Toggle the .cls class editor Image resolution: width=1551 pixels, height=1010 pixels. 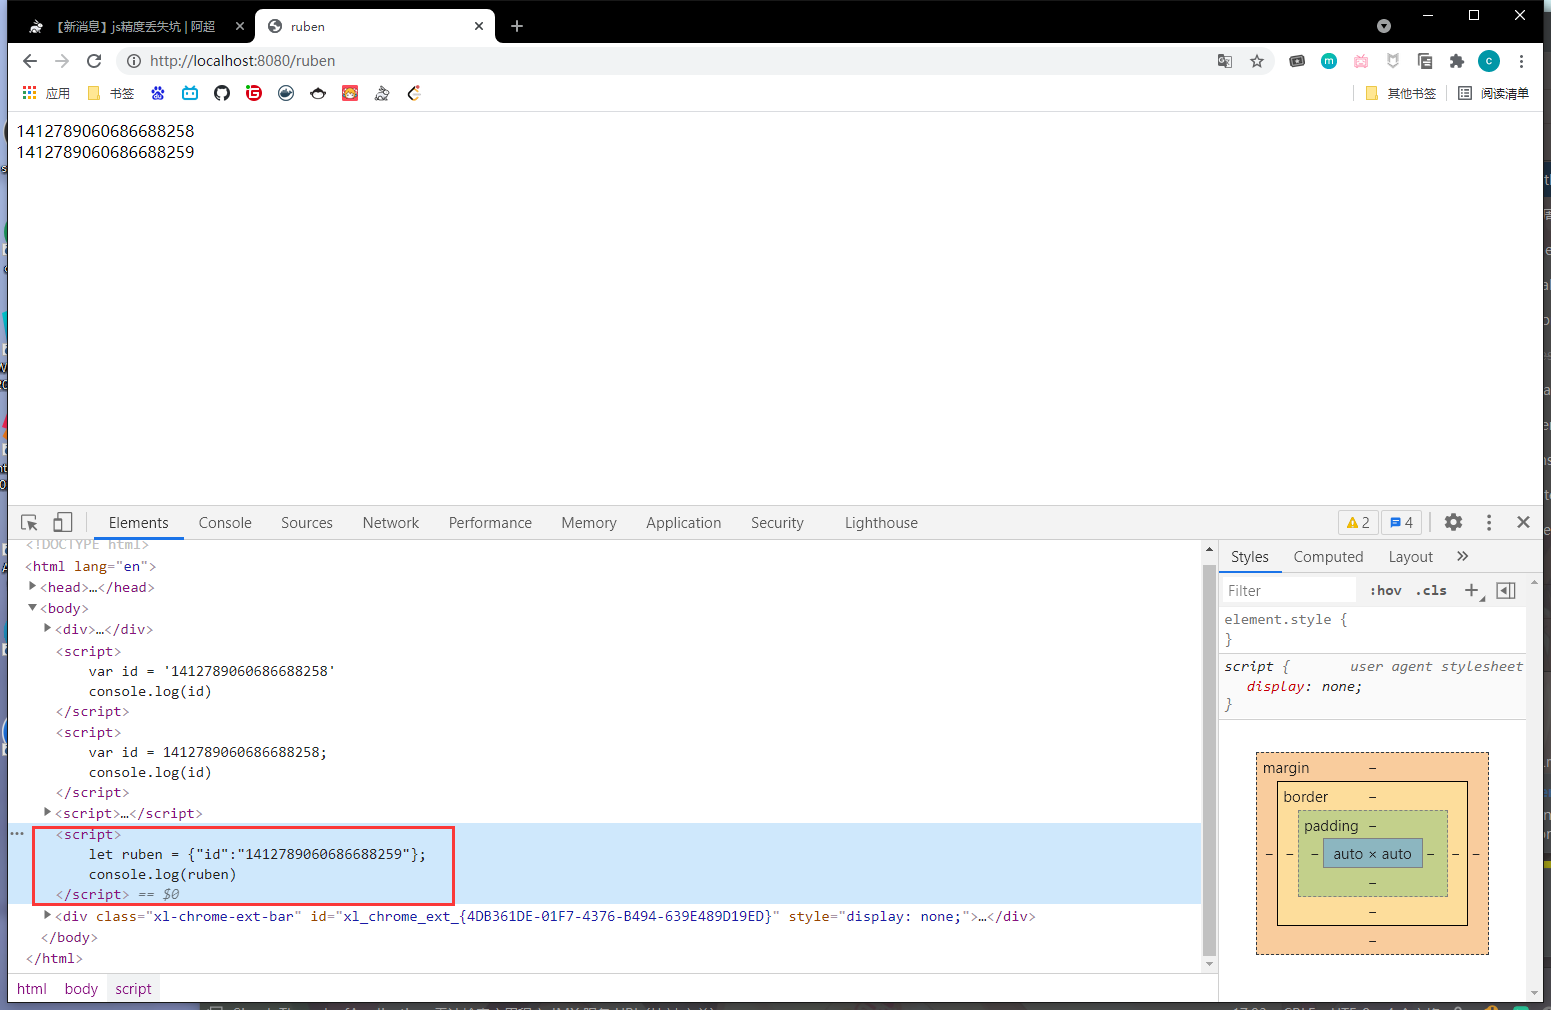(1432, 590)
